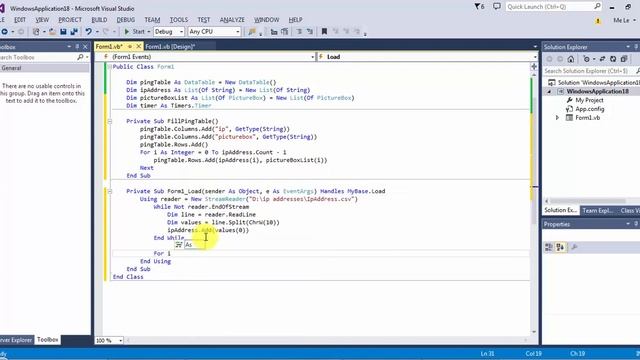The height and width of the screenshot is (360, 640).
Task: Click the Comment out selected lines icon
Action: click(x=299, y=31)
